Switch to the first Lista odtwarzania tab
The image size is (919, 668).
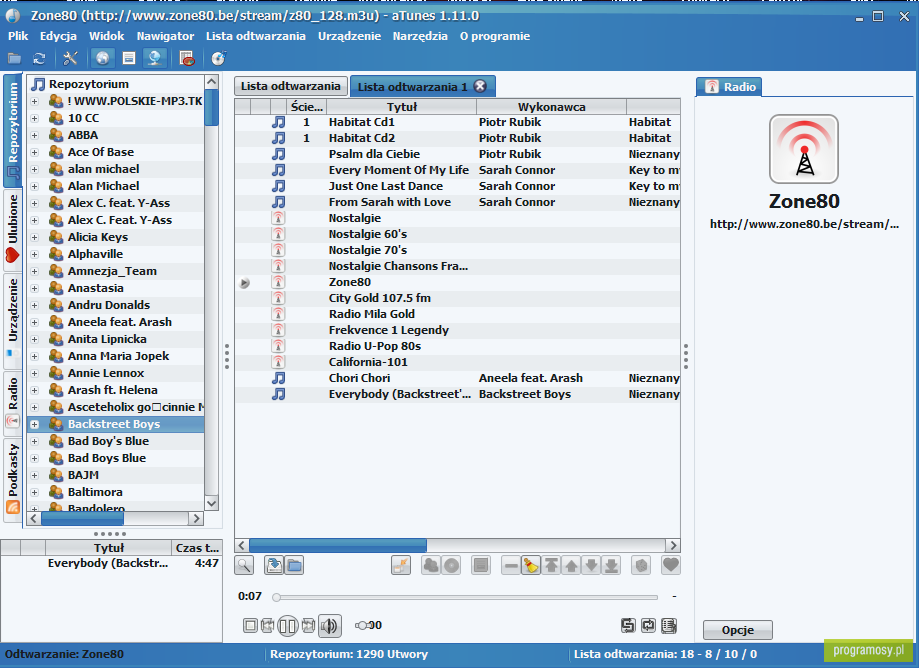click(291, 86)
